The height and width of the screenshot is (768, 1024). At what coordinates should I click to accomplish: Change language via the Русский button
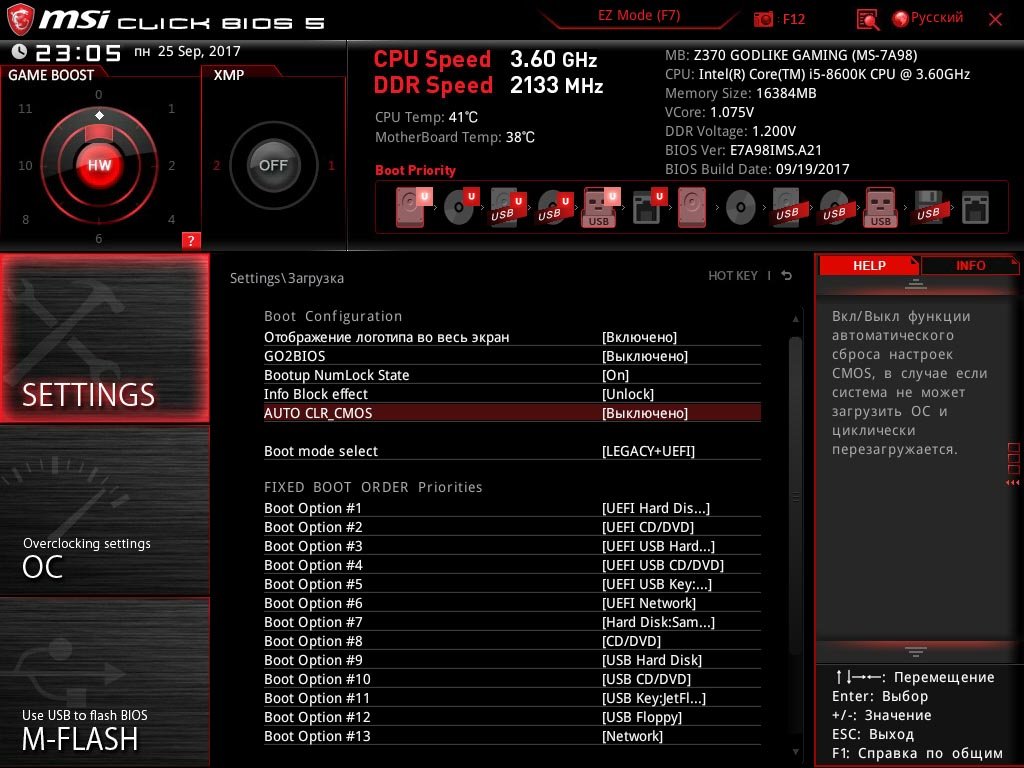[x=936, y=18]
